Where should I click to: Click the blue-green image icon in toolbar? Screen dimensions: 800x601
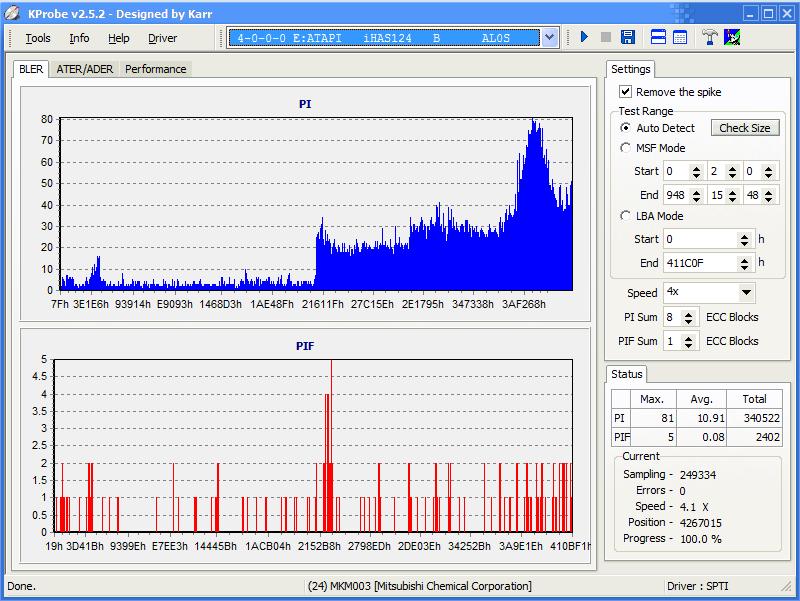click(732, 38)
